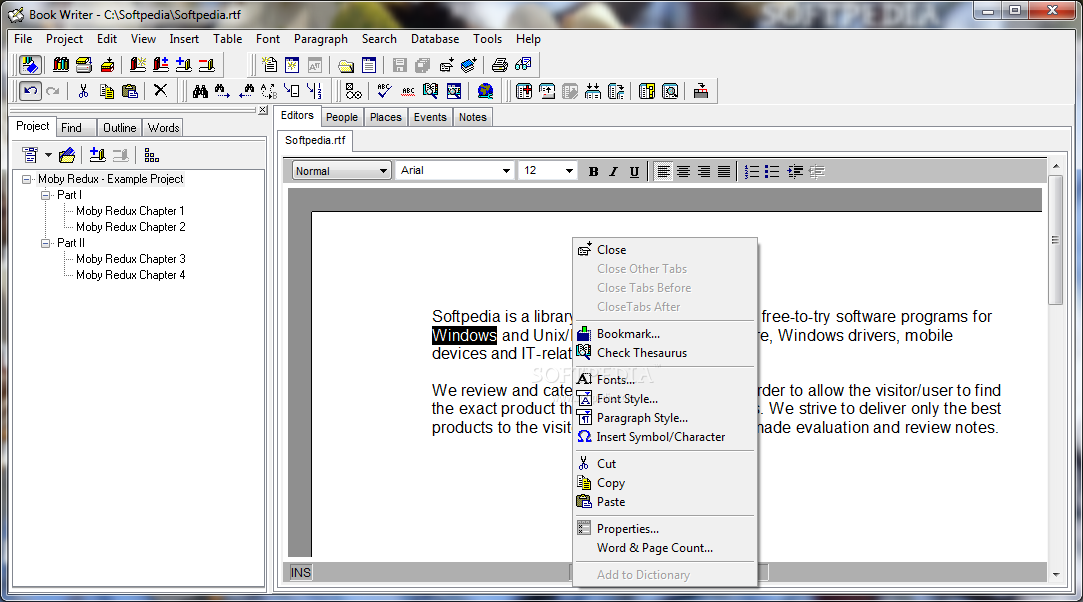Close the left Project panel with X
Image resolution: width=1083 pixels, height=602 pixels.
pyautogui.click(x=263, y=110)
